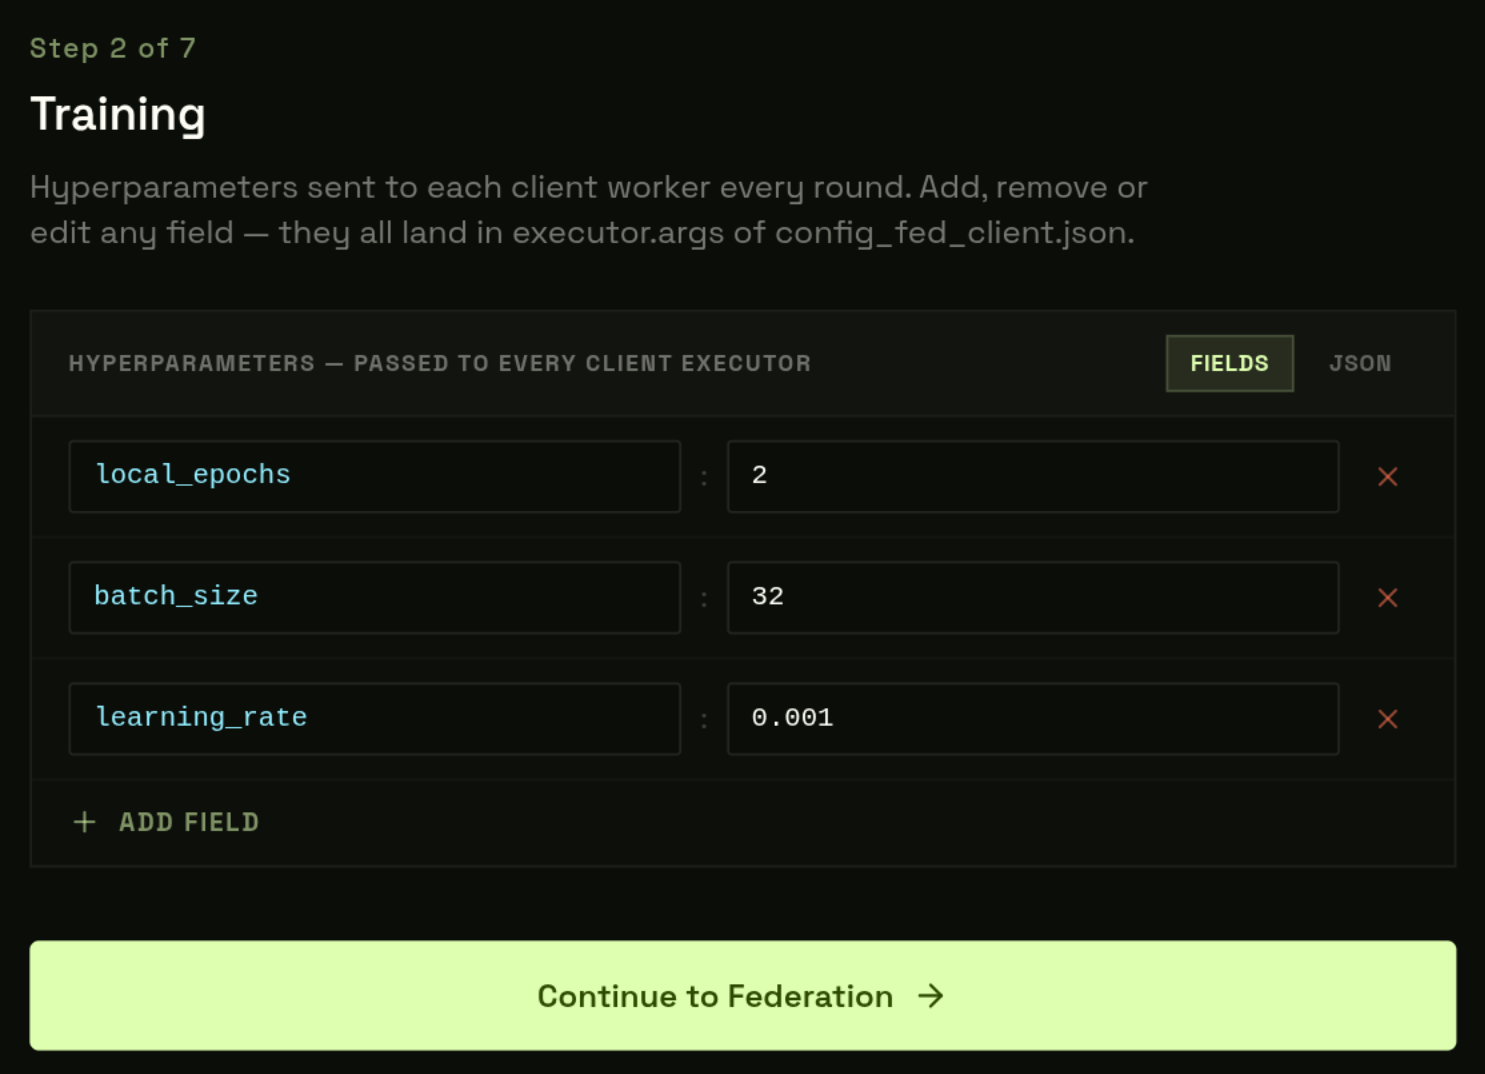Screen dimensions: 1485x1074
Task: Edit the local_epochs key name field
Action: [375, 477]
